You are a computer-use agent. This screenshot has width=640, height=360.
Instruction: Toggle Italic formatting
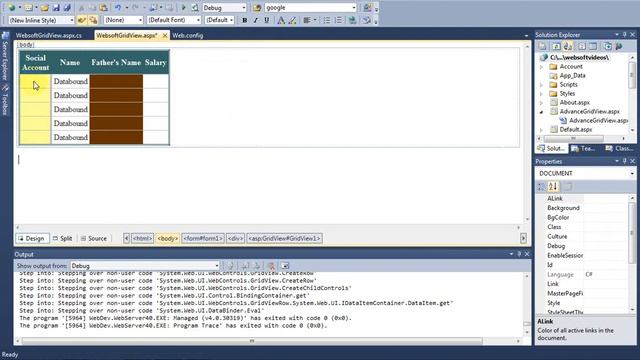coord(256,20)
